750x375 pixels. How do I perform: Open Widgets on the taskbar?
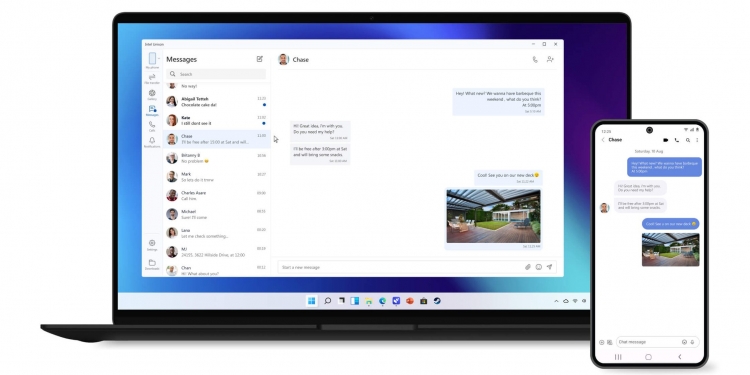click(355, 301)
